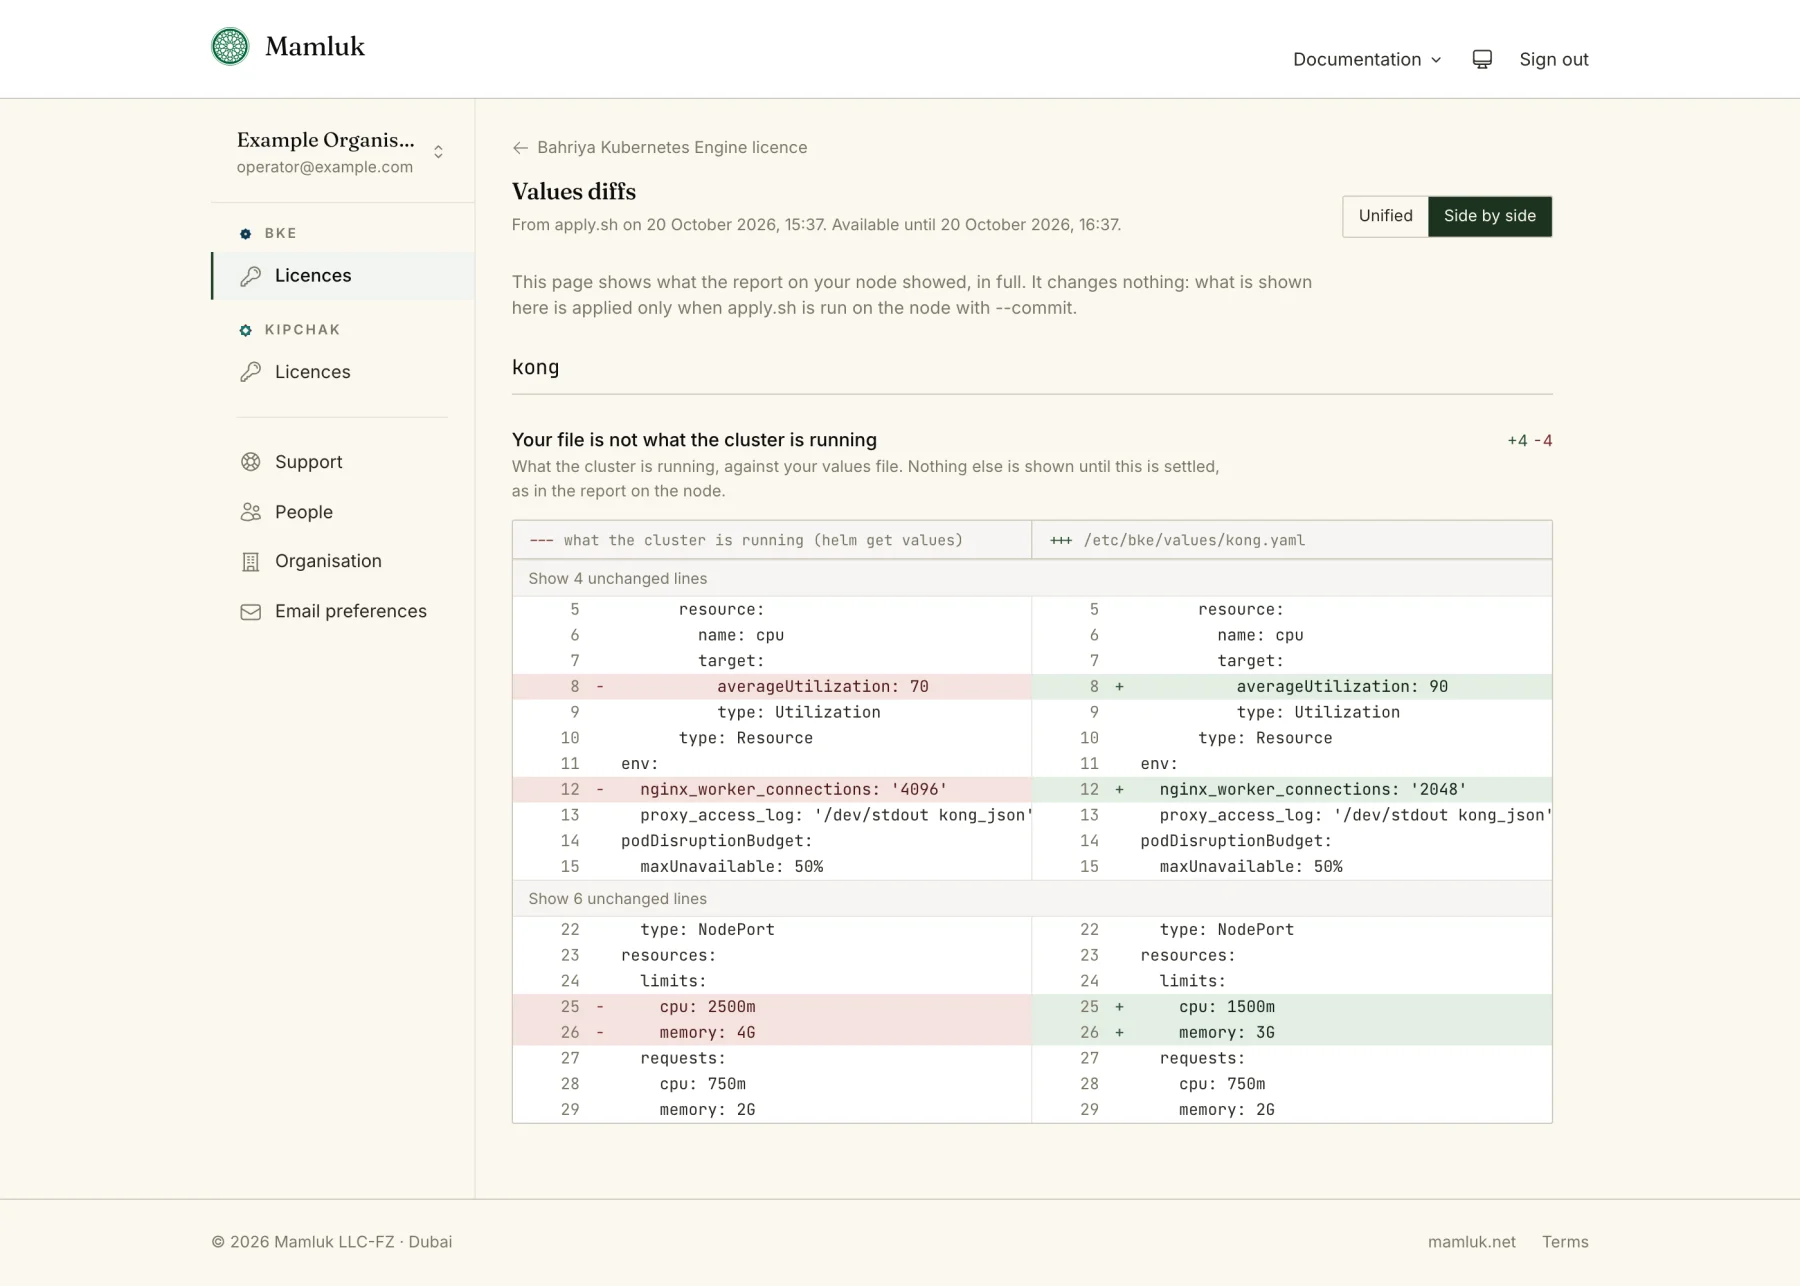1800x1286 pixels.
Task: Click the key icon beside BKE Licences
Action: 251,275
